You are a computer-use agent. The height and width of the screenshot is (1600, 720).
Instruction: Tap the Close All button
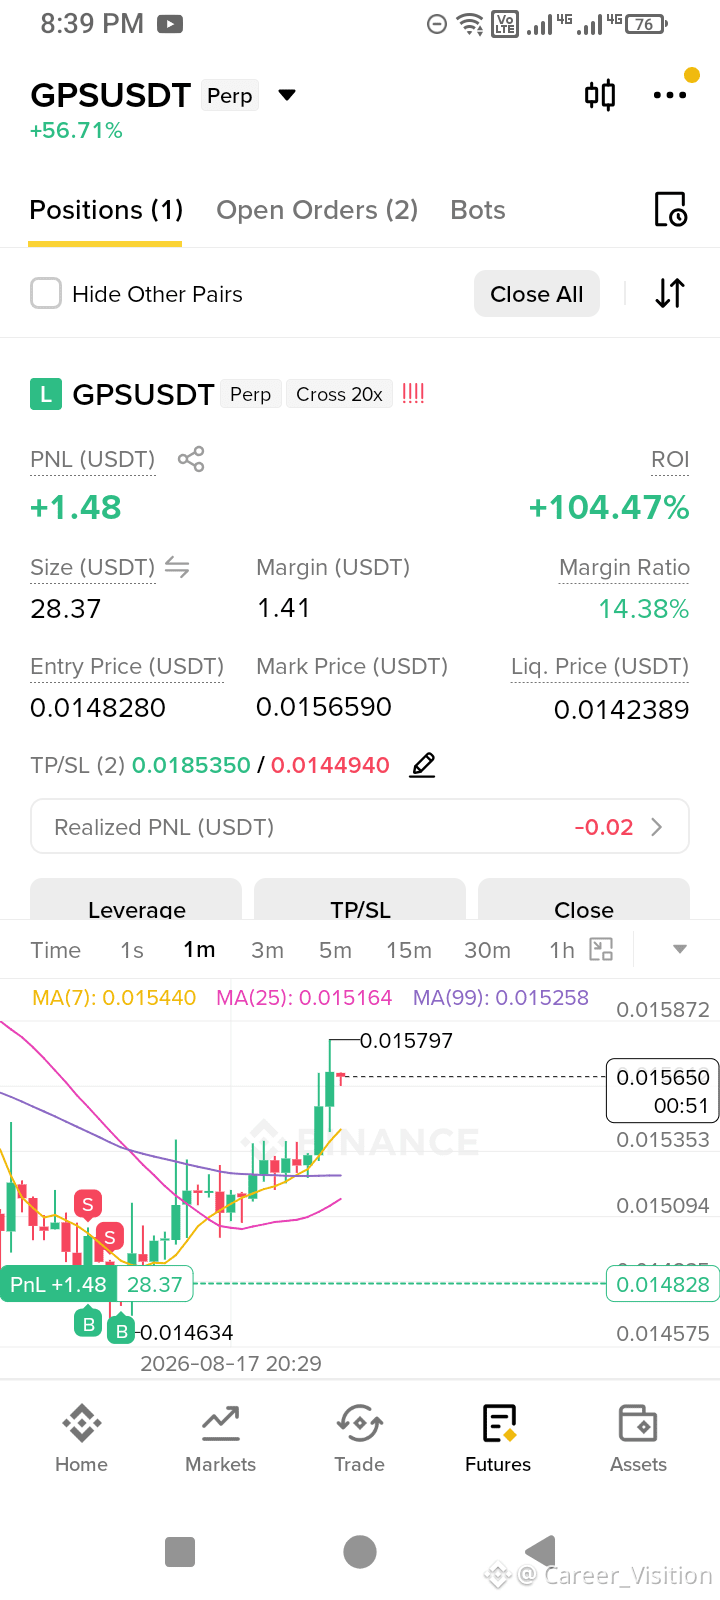point(537,293)
